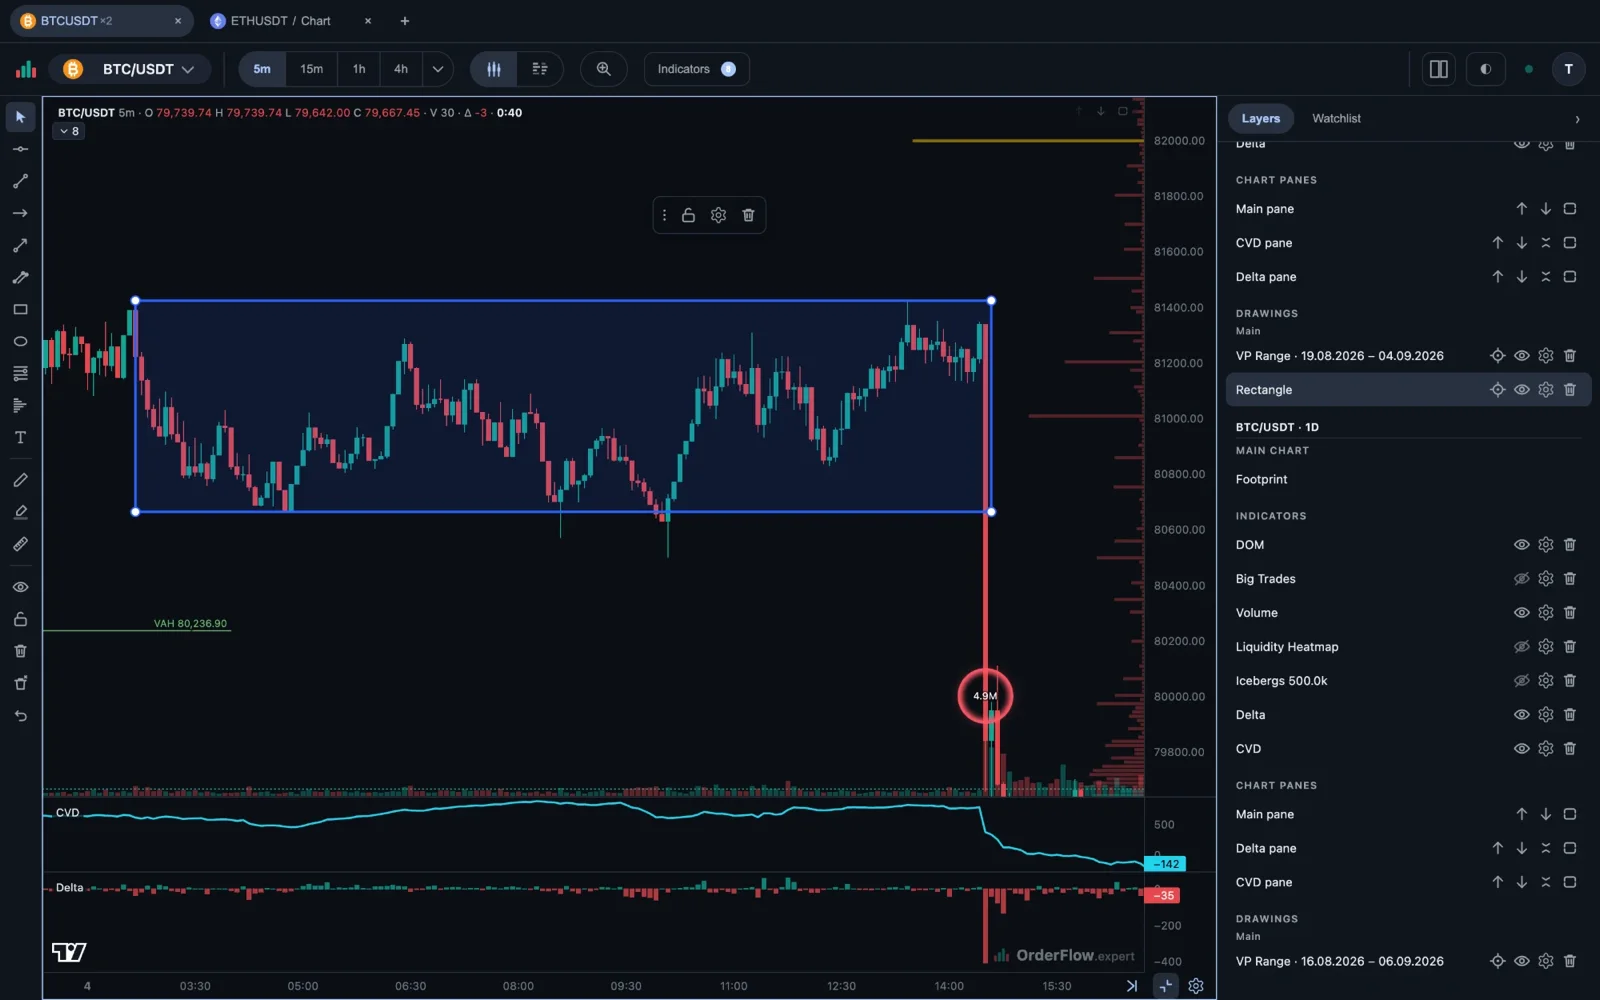The height and width of the screenshot is (1000, 1600).
Task: Open split layout panel icon
Action: coord(1439,69)
